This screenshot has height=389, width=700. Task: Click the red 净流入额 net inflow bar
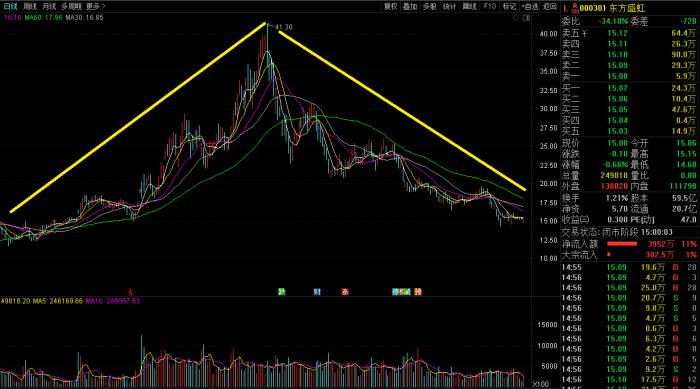click(622, 244)
